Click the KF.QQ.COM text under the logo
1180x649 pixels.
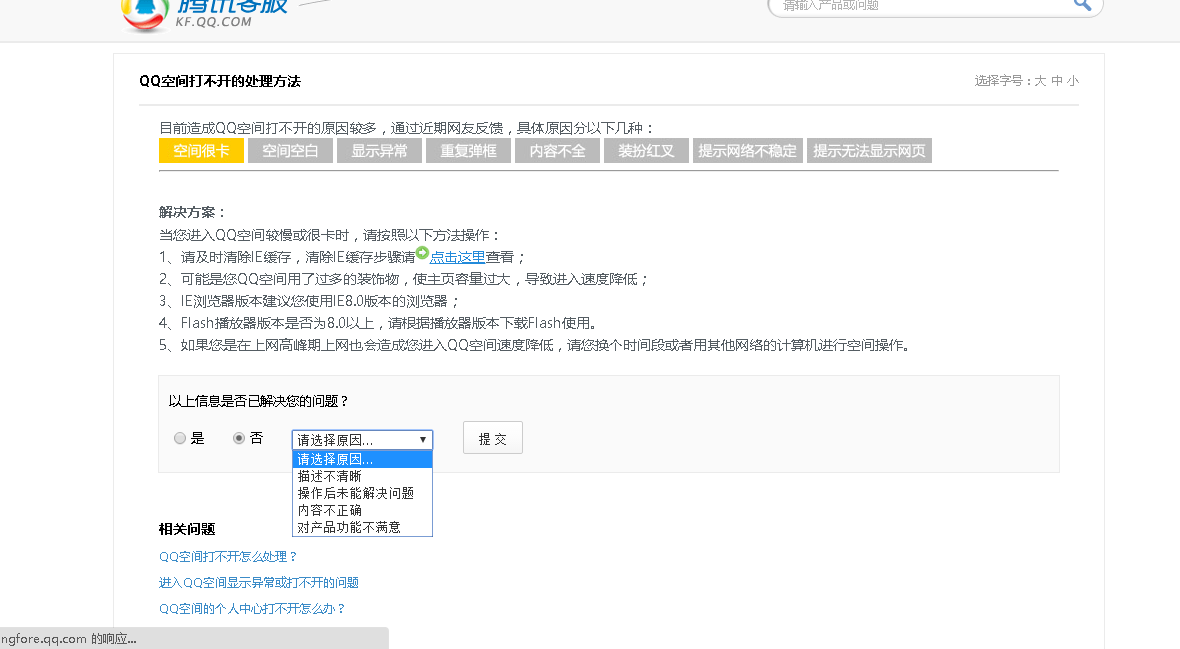point(214,22)
